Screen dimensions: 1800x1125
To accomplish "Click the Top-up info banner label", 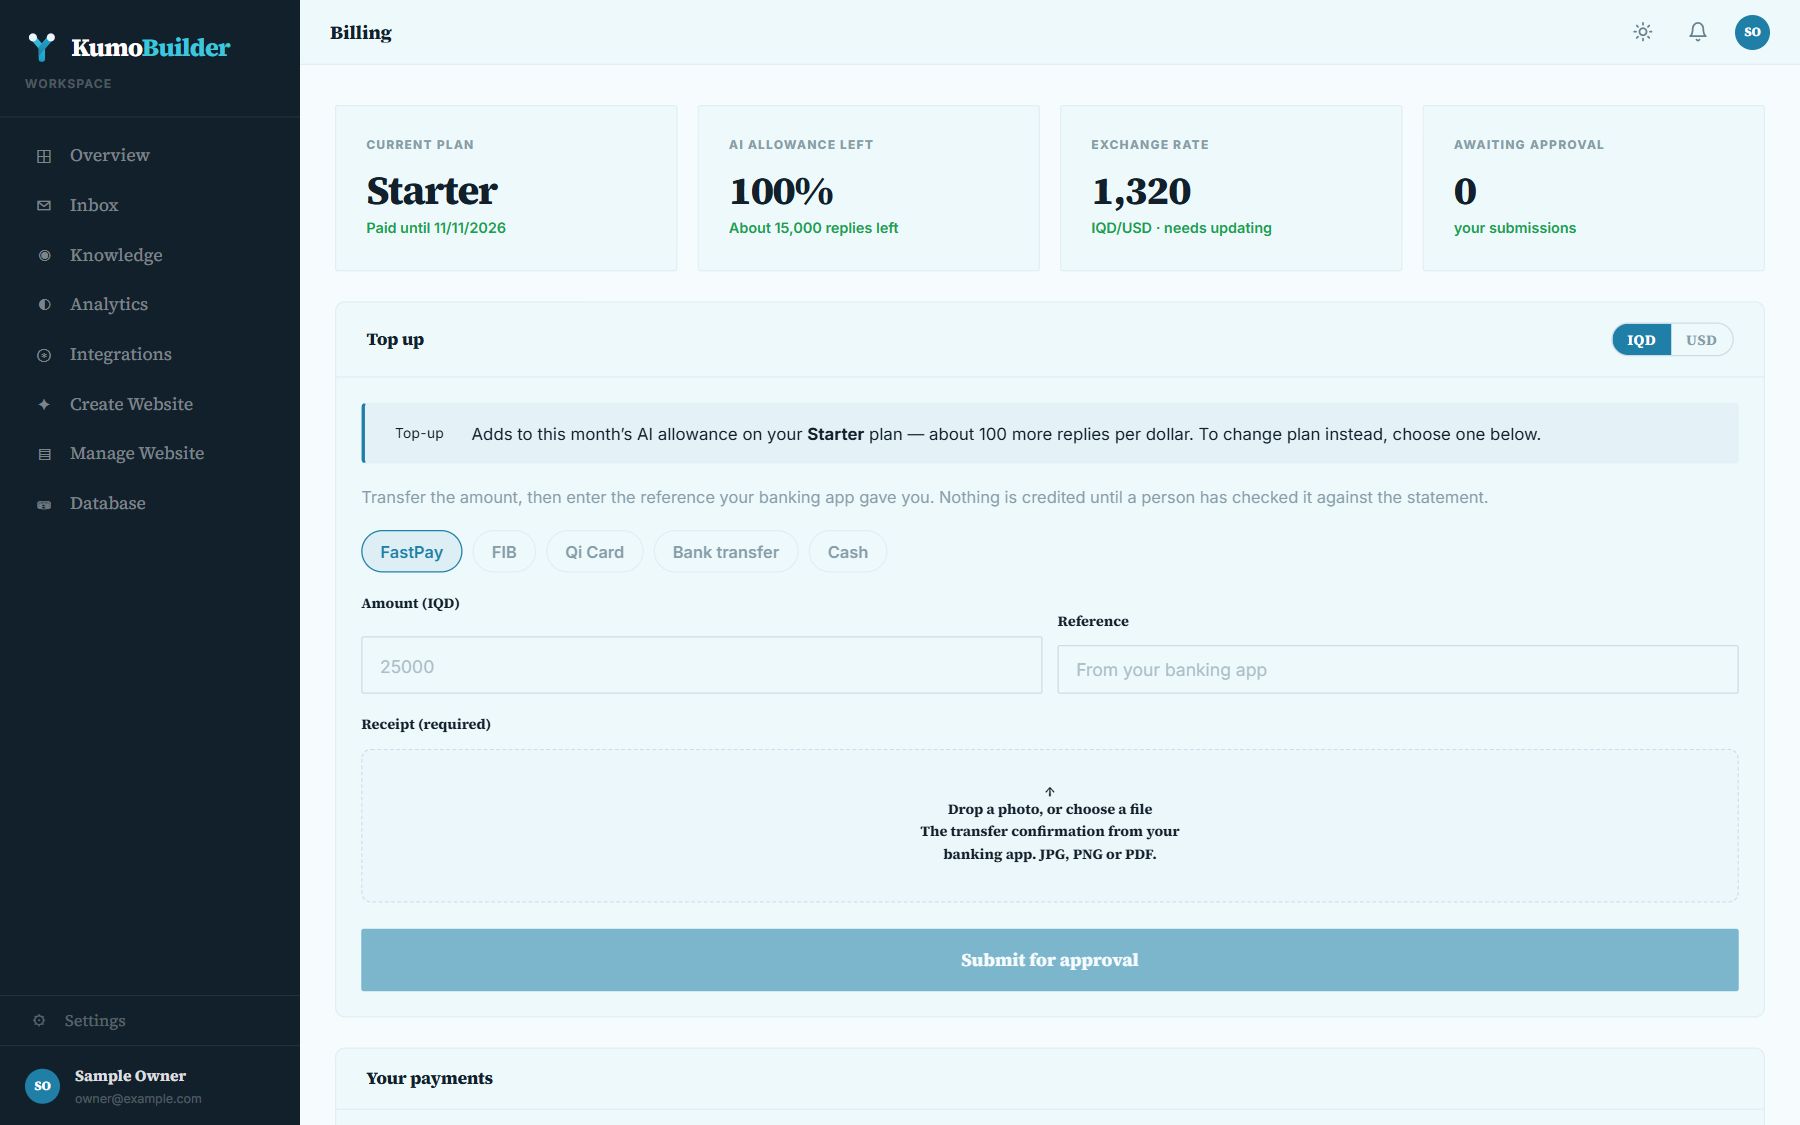I will [x=419, y=433].
